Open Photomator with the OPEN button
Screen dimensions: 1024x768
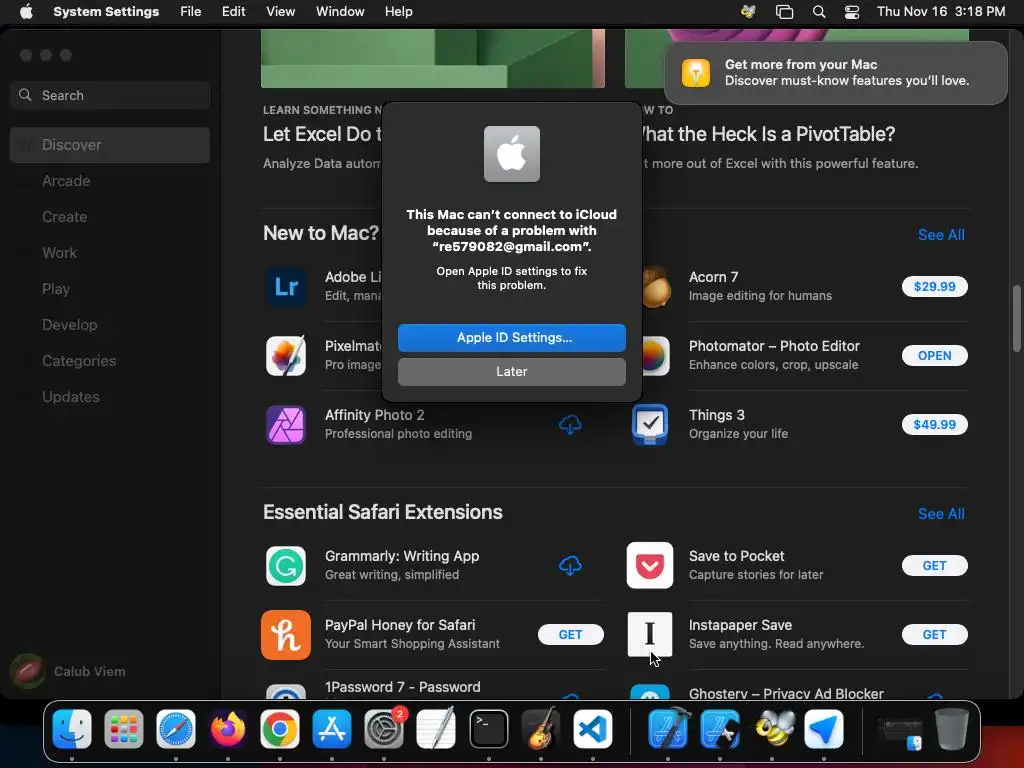935,356
